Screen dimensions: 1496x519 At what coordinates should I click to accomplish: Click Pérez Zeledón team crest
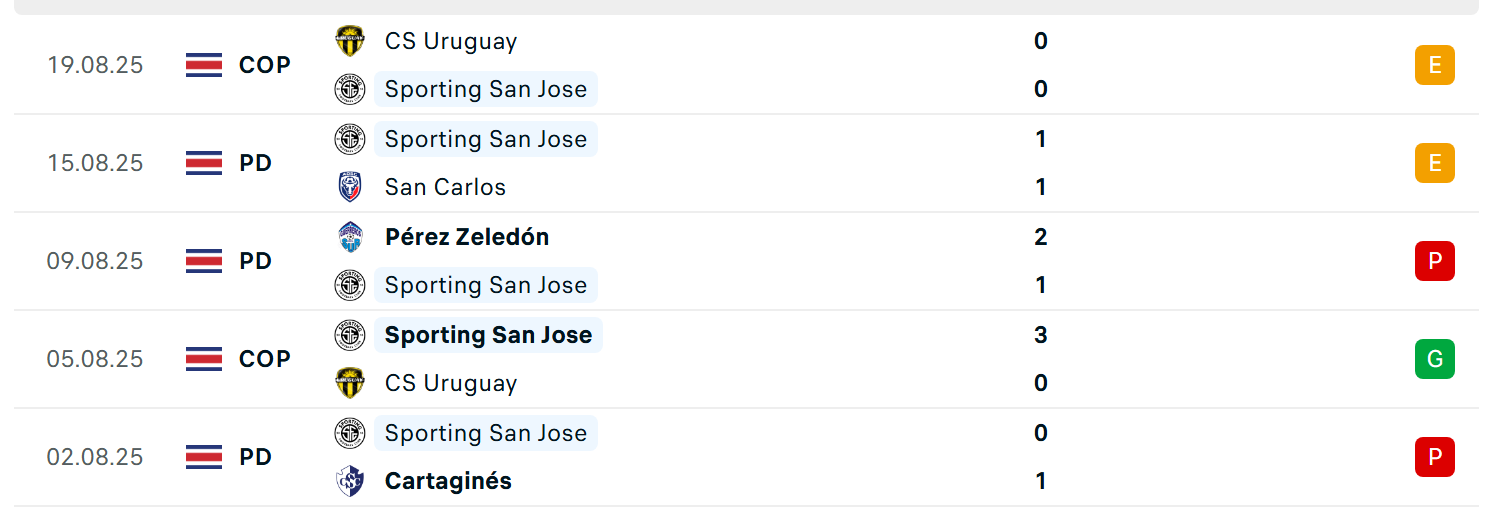(x=350, y=237)
